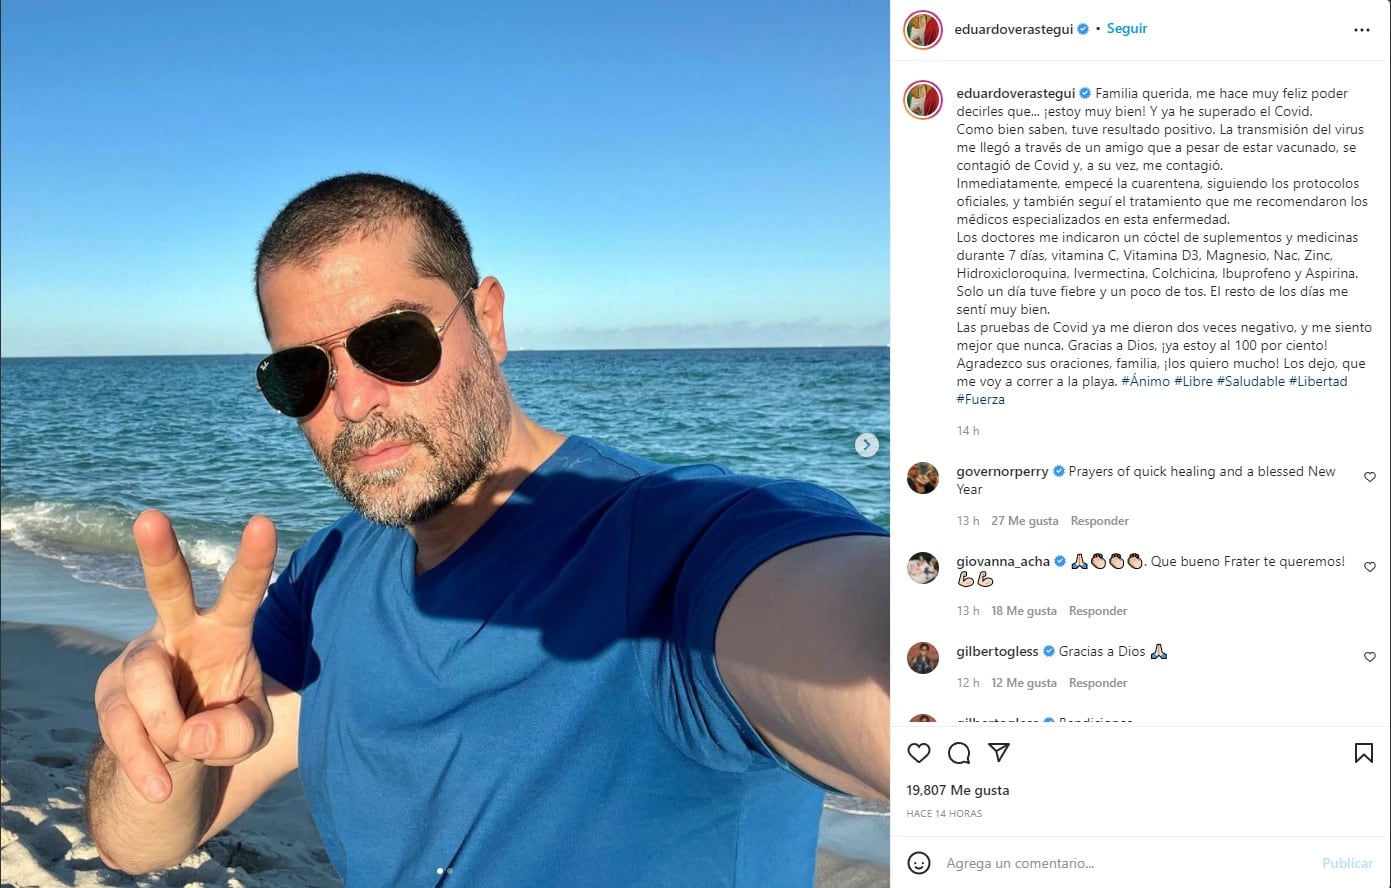
Task: Open eduardoverastegui's profile picture
Action: (x=921, y=30)
